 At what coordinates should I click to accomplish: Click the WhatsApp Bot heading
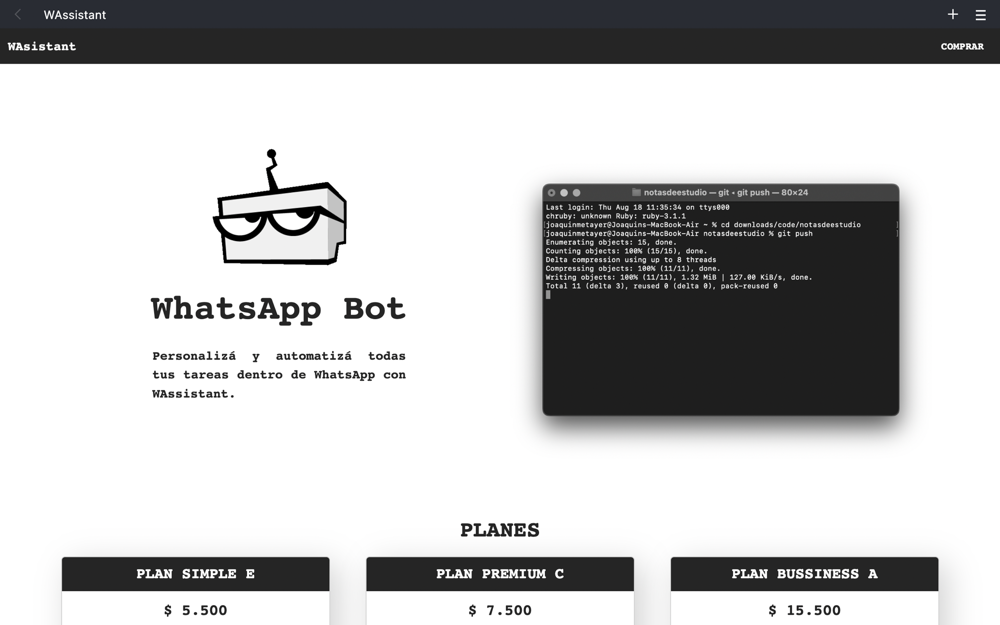(x=279, y=309)
